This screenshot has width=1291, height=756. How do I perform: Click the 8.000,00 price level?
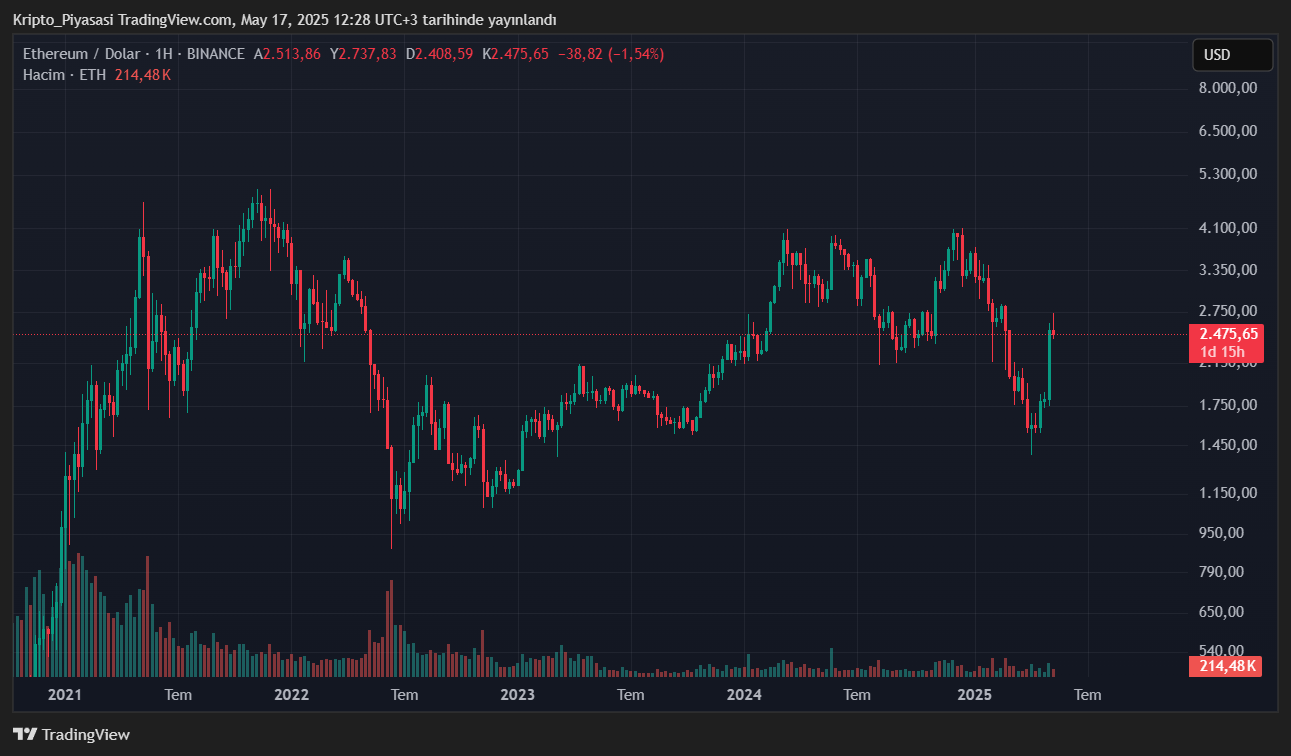[x=1226, y=88]
